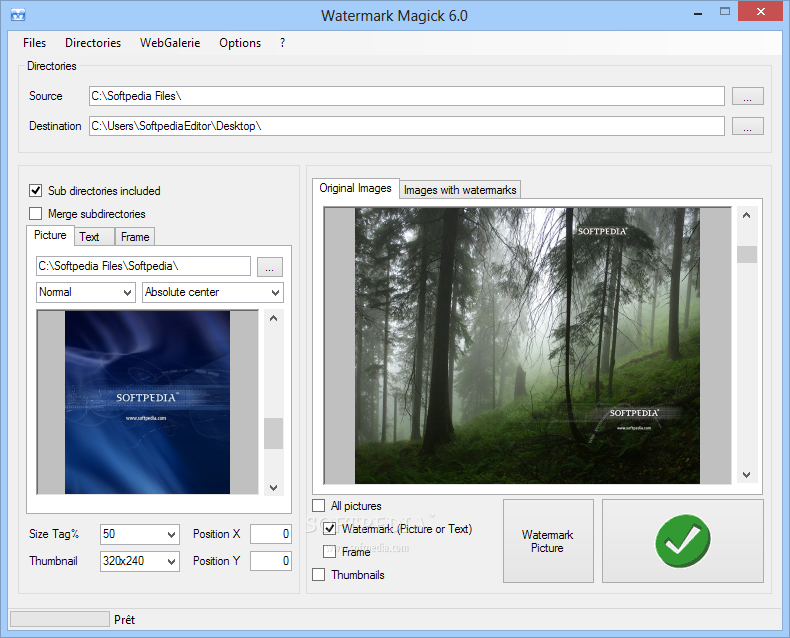Image resolution: width=790 pixels, height=638 pixels.
Task: Close the Watermark Magick window
Action: point(760,11)
